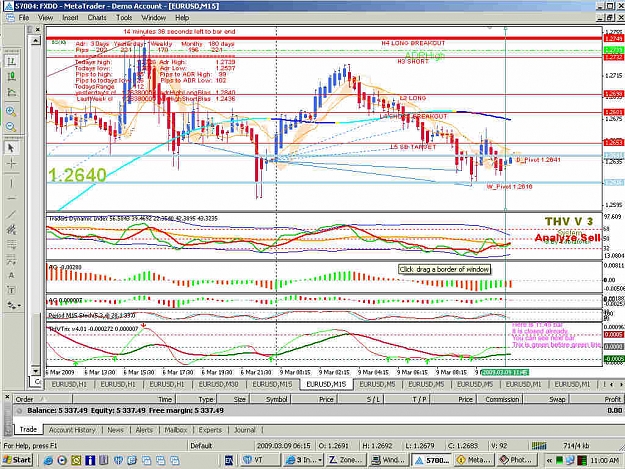Activate the crosshair tool

click(x=11, y=163)
